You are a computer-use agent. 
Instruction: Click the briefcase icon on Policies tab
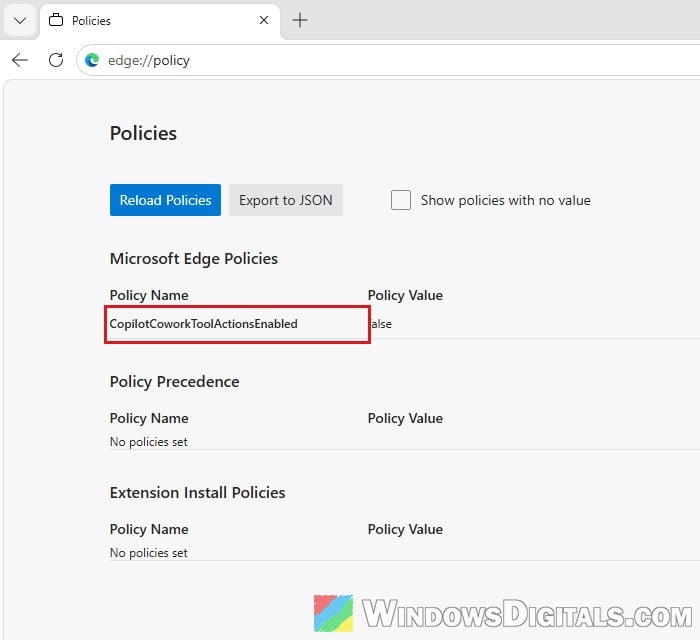click(56, 20)
